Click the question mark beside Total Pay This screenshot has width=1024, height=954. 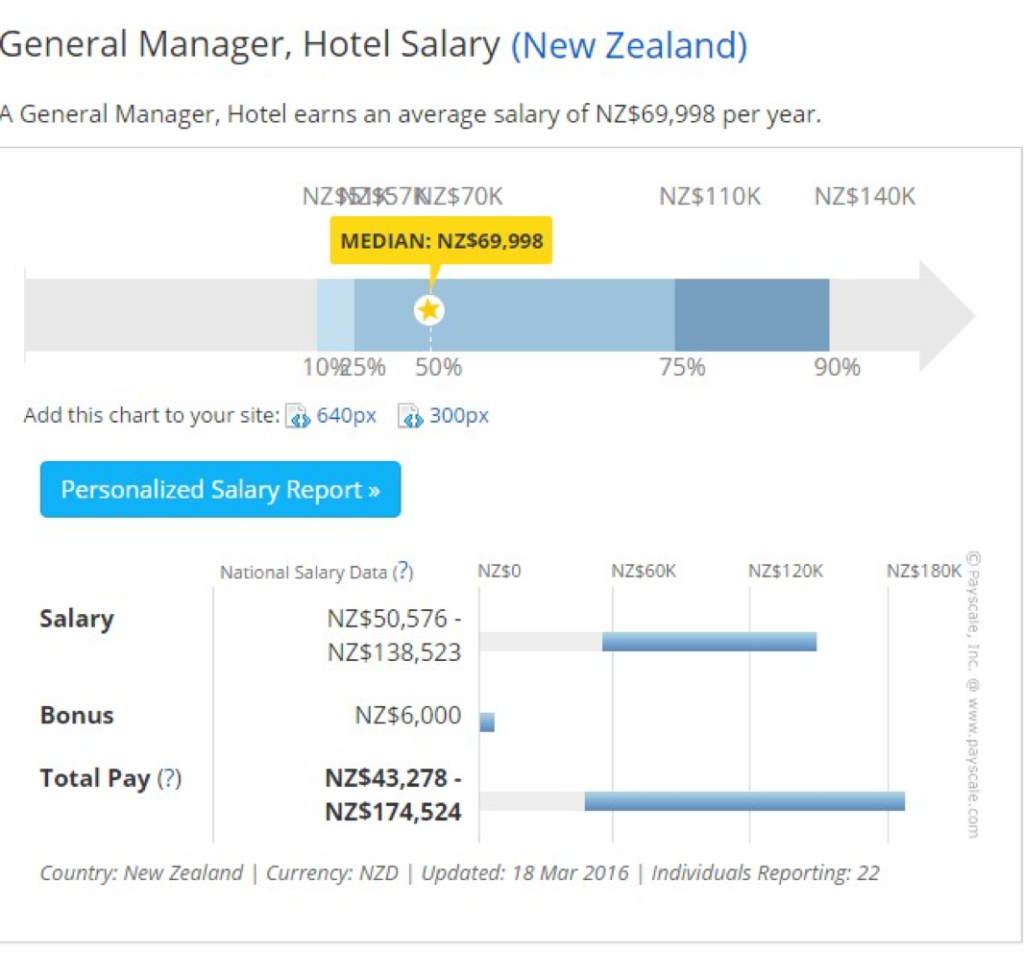point(170,779)
